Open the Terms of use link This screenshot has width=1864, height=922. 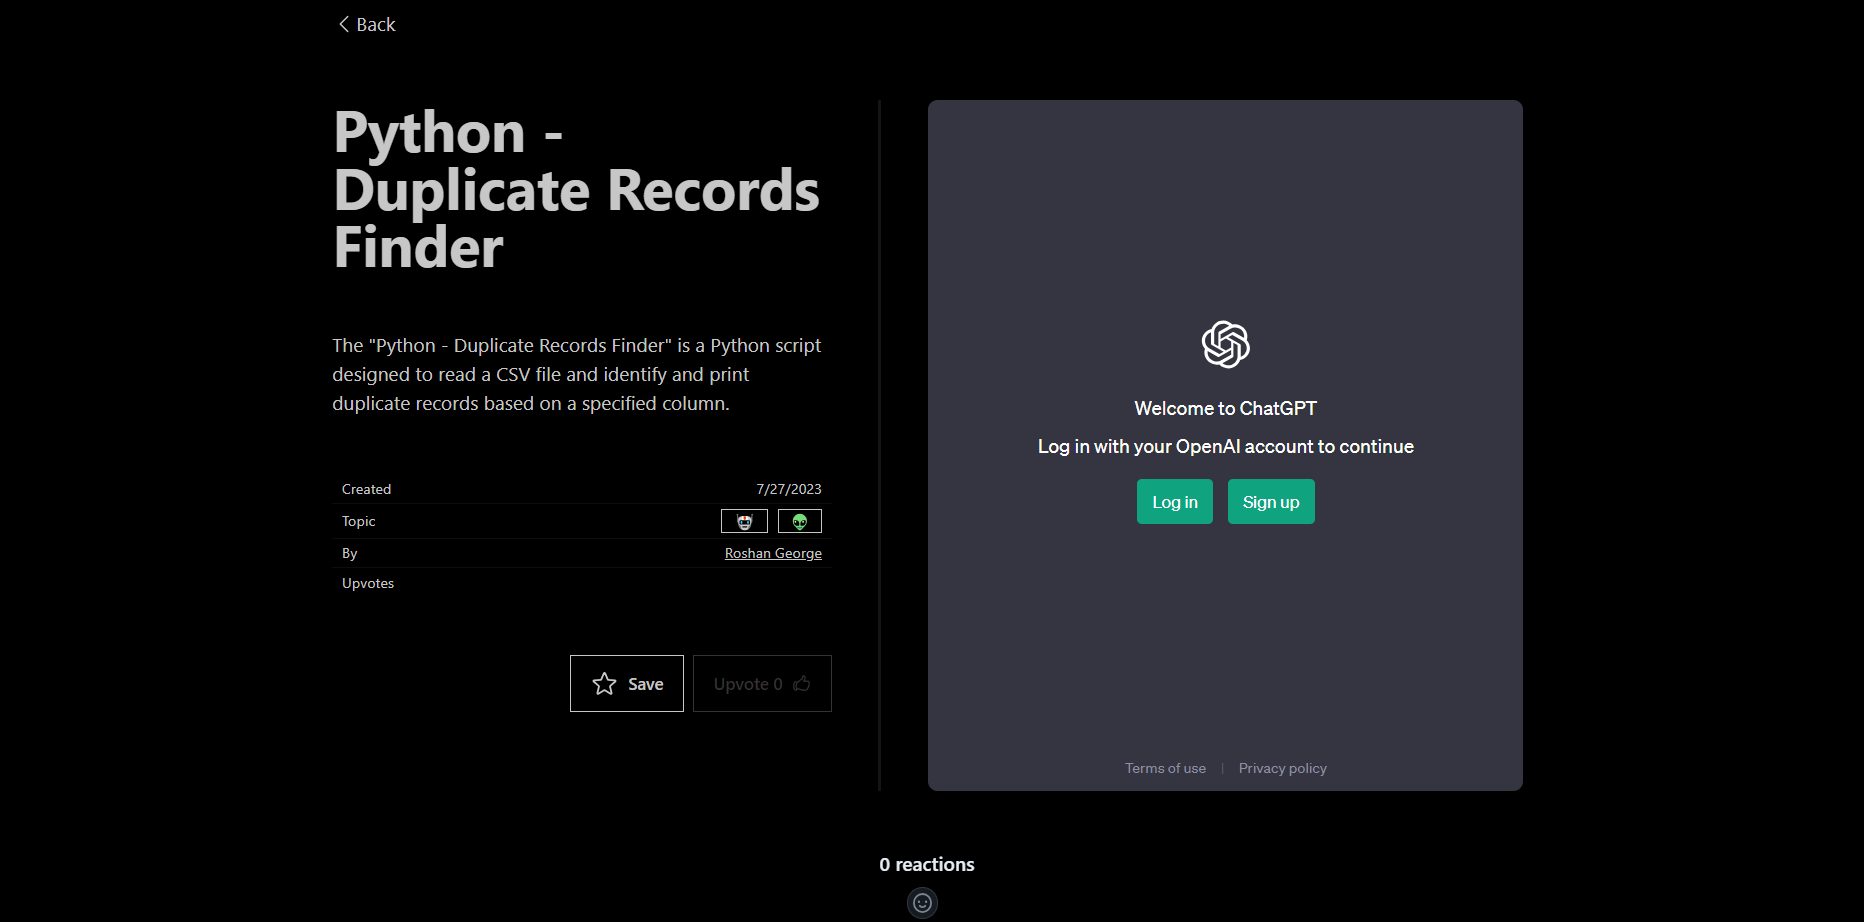click(x=1165, y=768)
